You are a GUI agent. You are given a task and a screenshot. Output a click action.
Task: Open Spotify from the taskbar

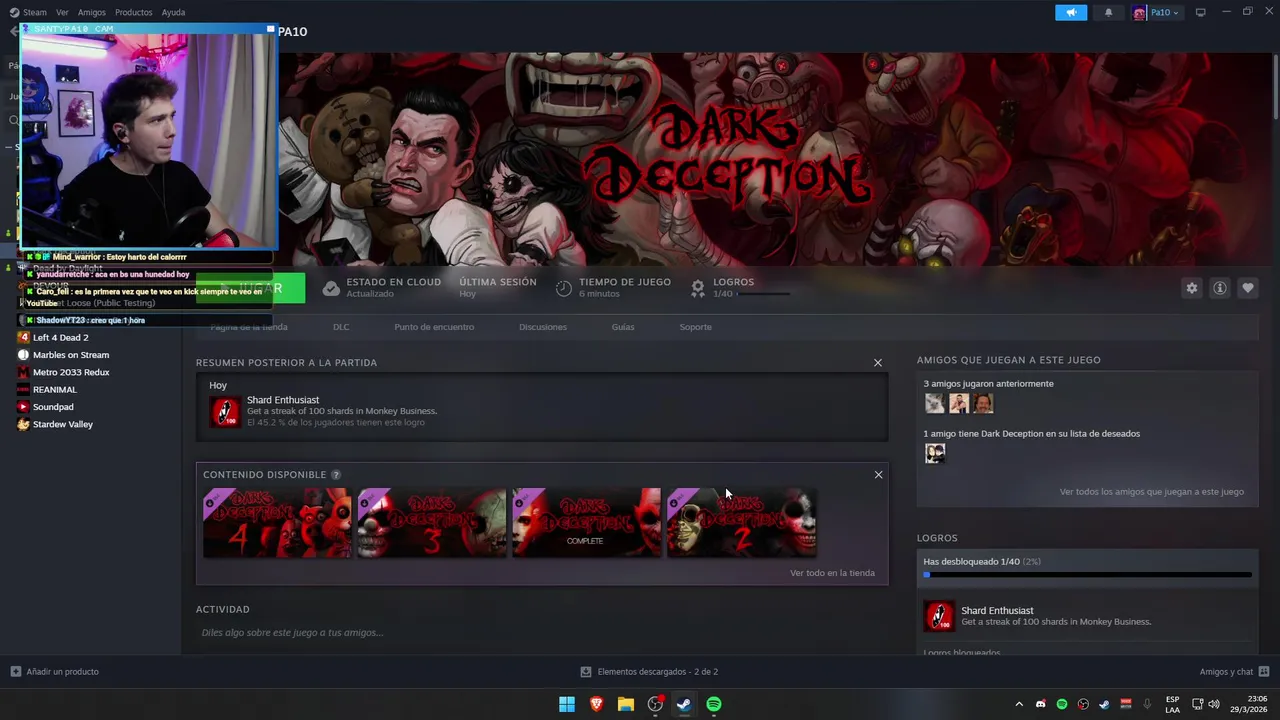click(x=714, y=704)
